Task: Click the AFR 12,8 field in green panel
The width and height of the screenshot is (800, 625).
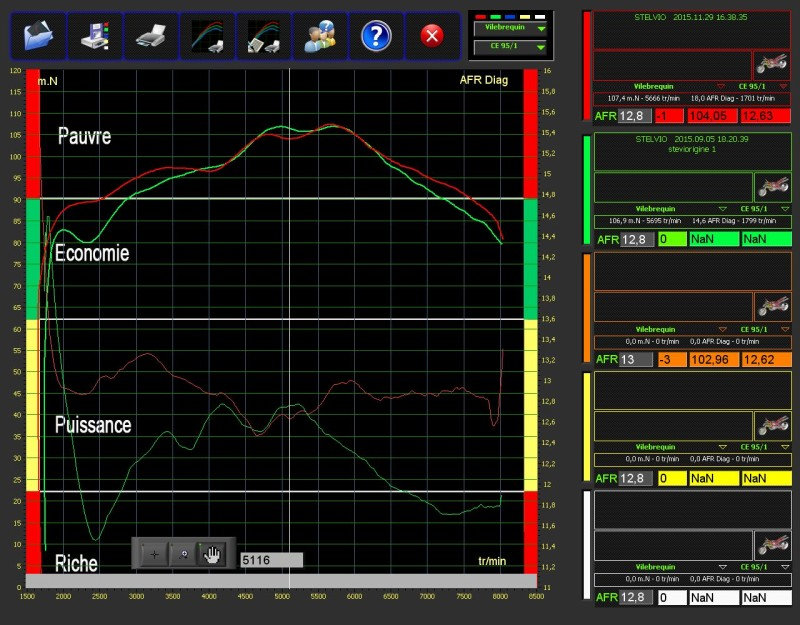Action: tap(637, 239)
